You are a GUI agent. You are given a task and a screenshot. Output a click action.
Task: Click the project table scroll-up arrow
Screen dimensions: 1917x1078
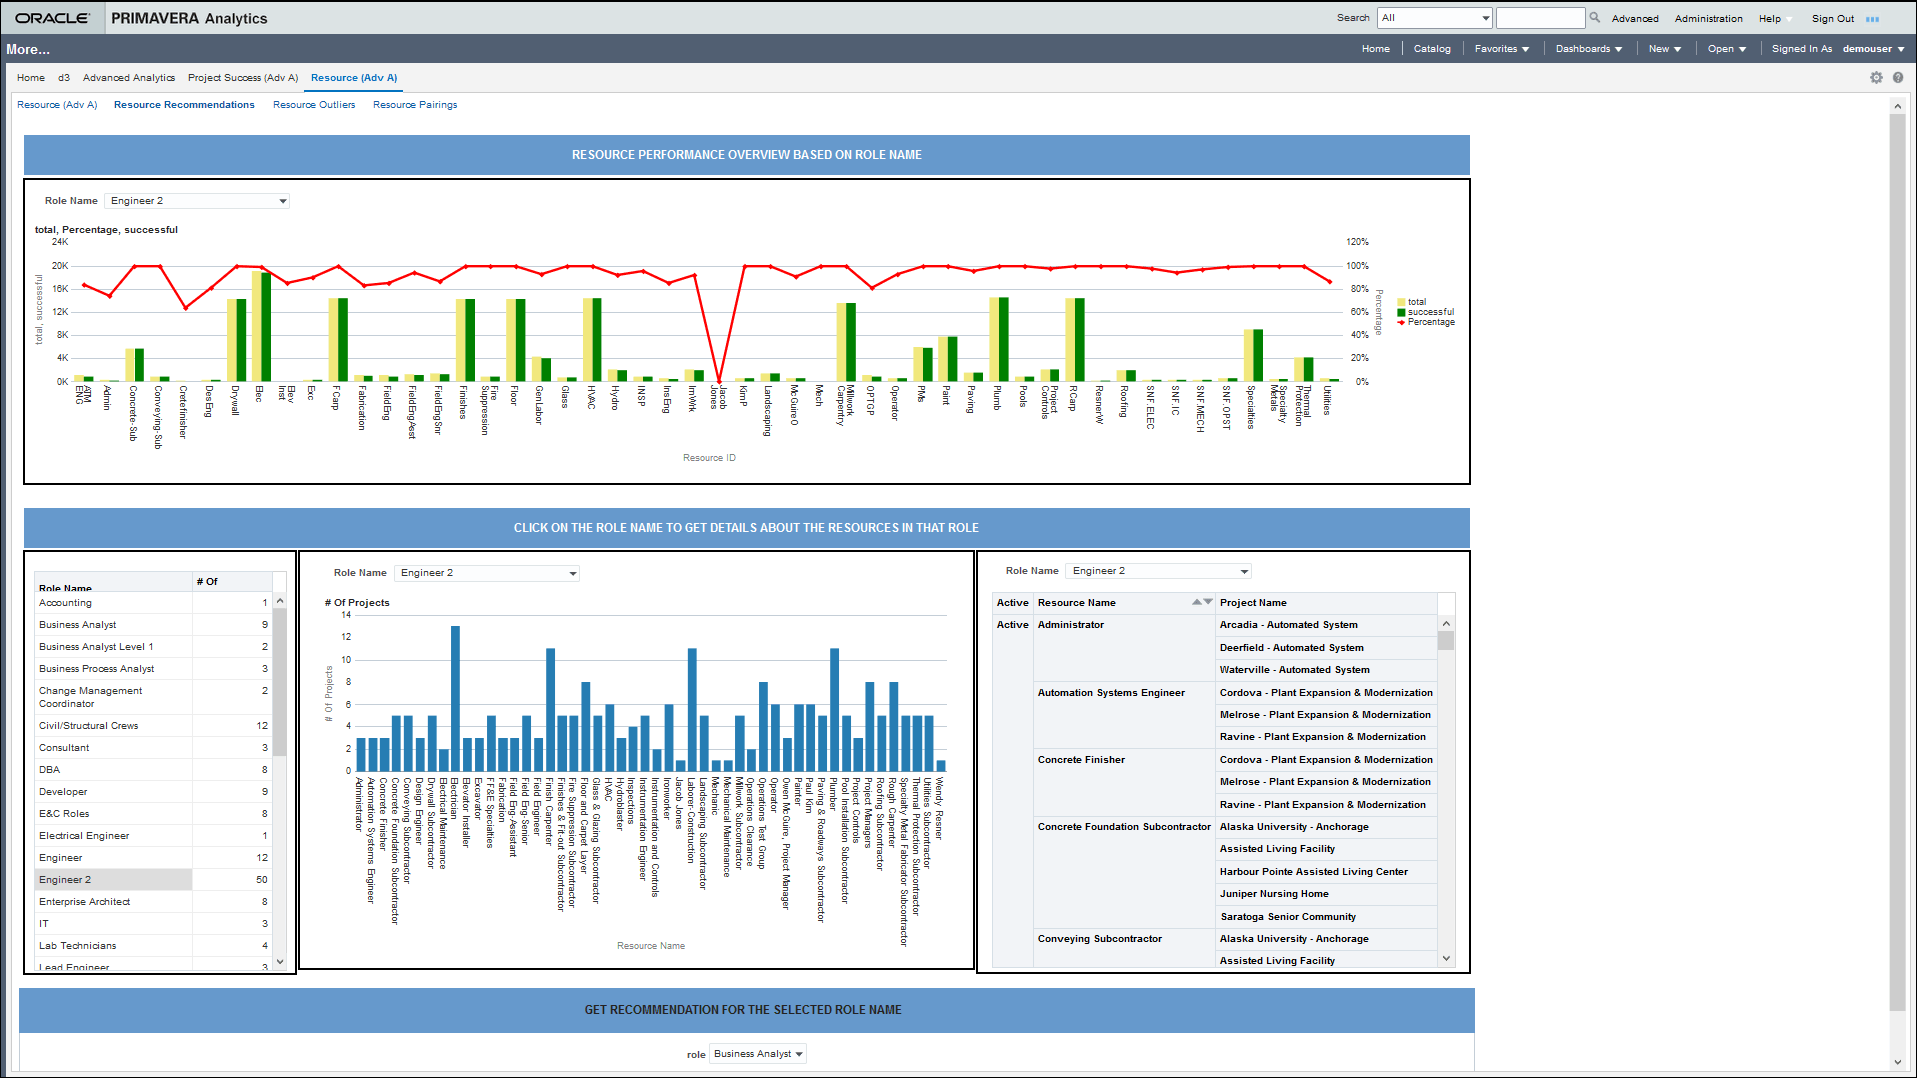(1446, 623)
